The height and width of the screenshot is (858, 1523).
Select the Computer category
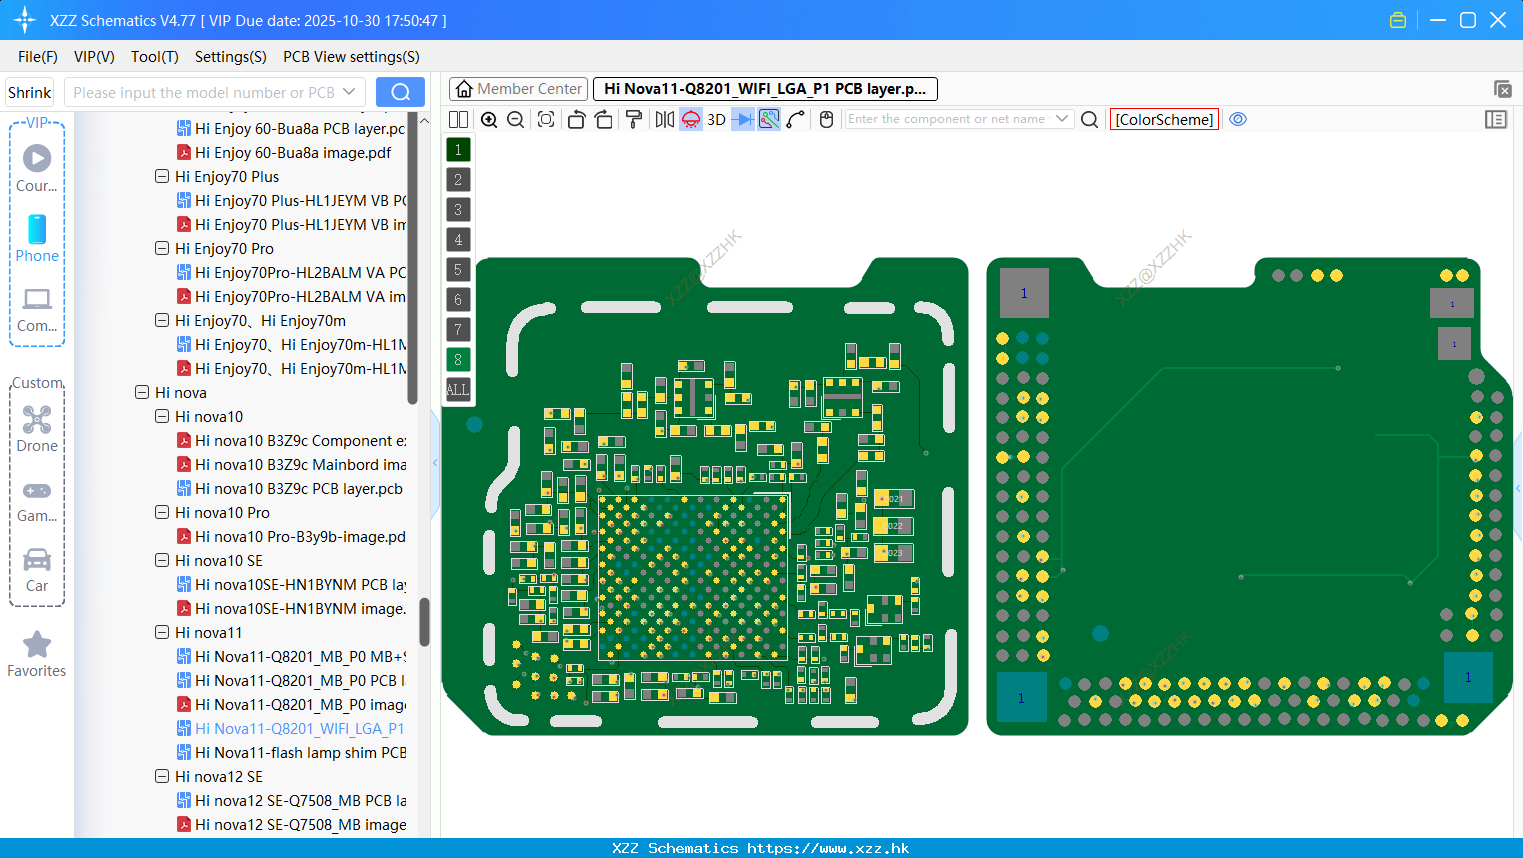37,309
